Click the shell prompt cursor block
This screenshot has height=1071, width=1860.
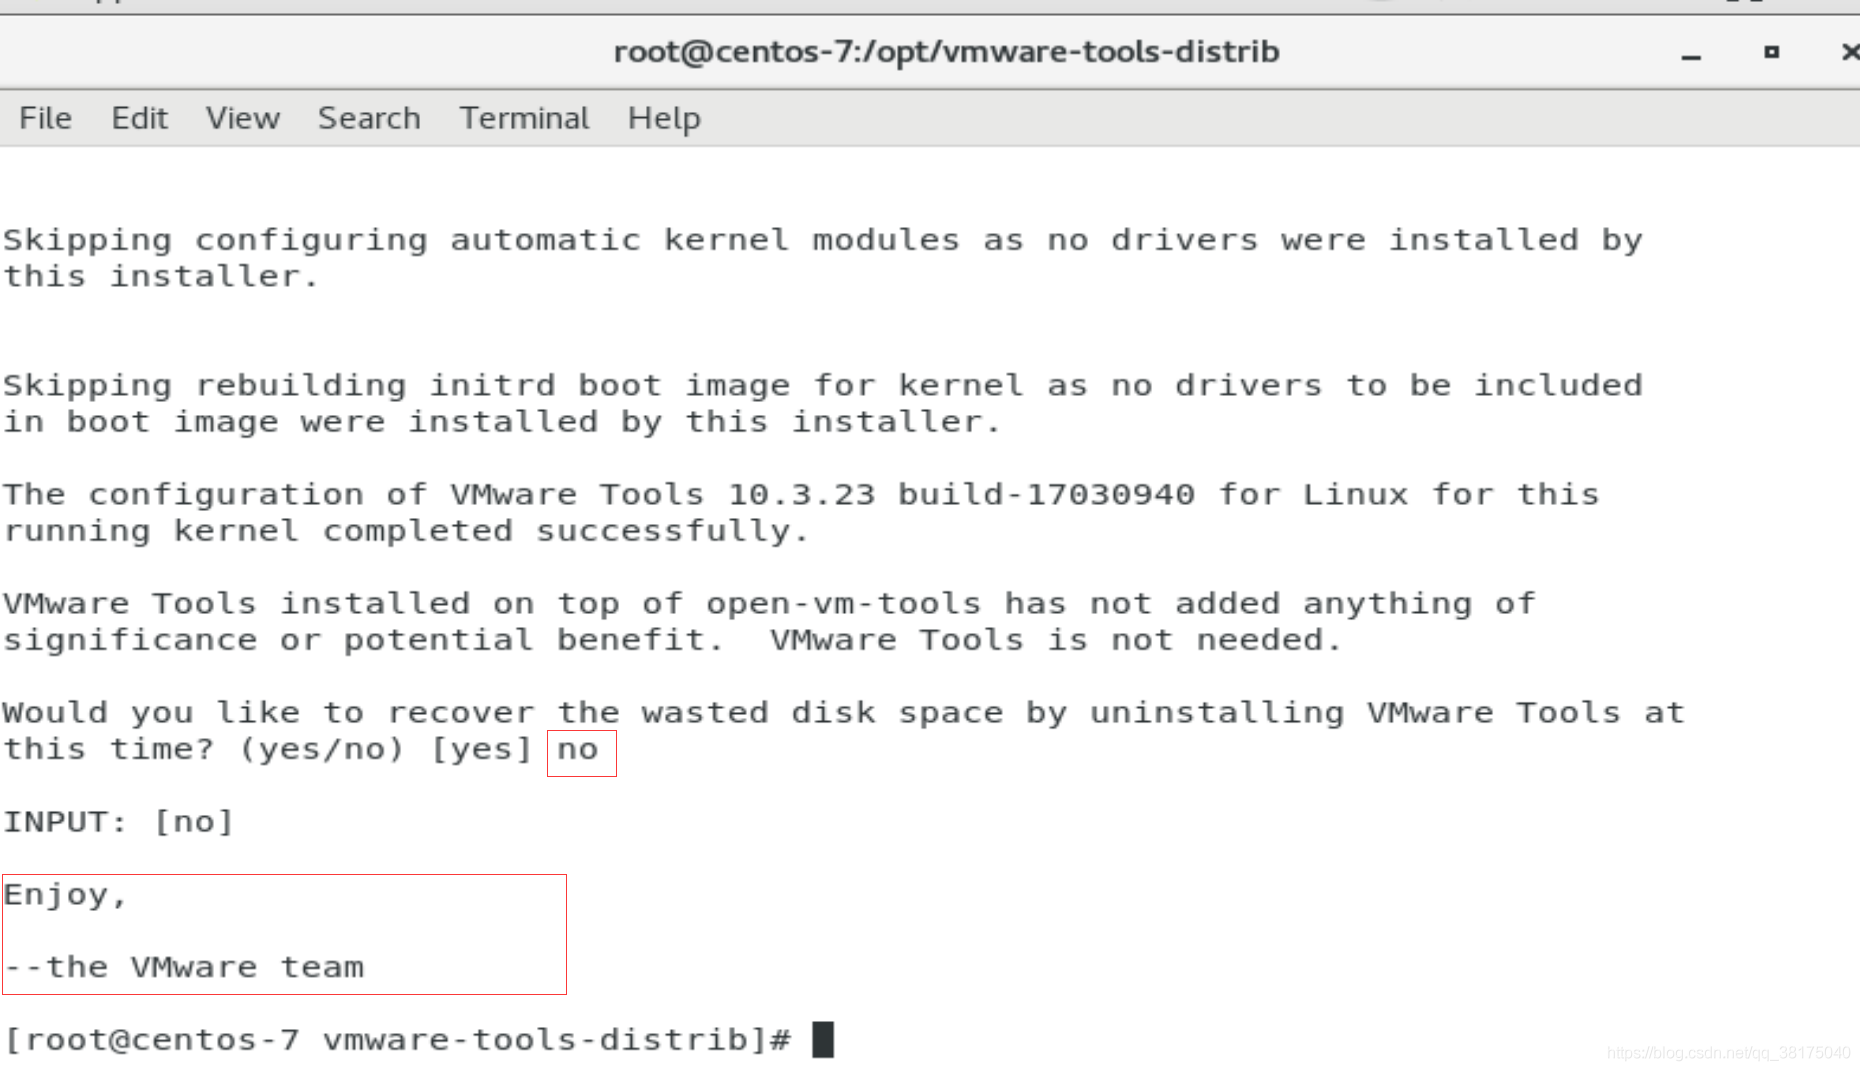point(823,1039)
